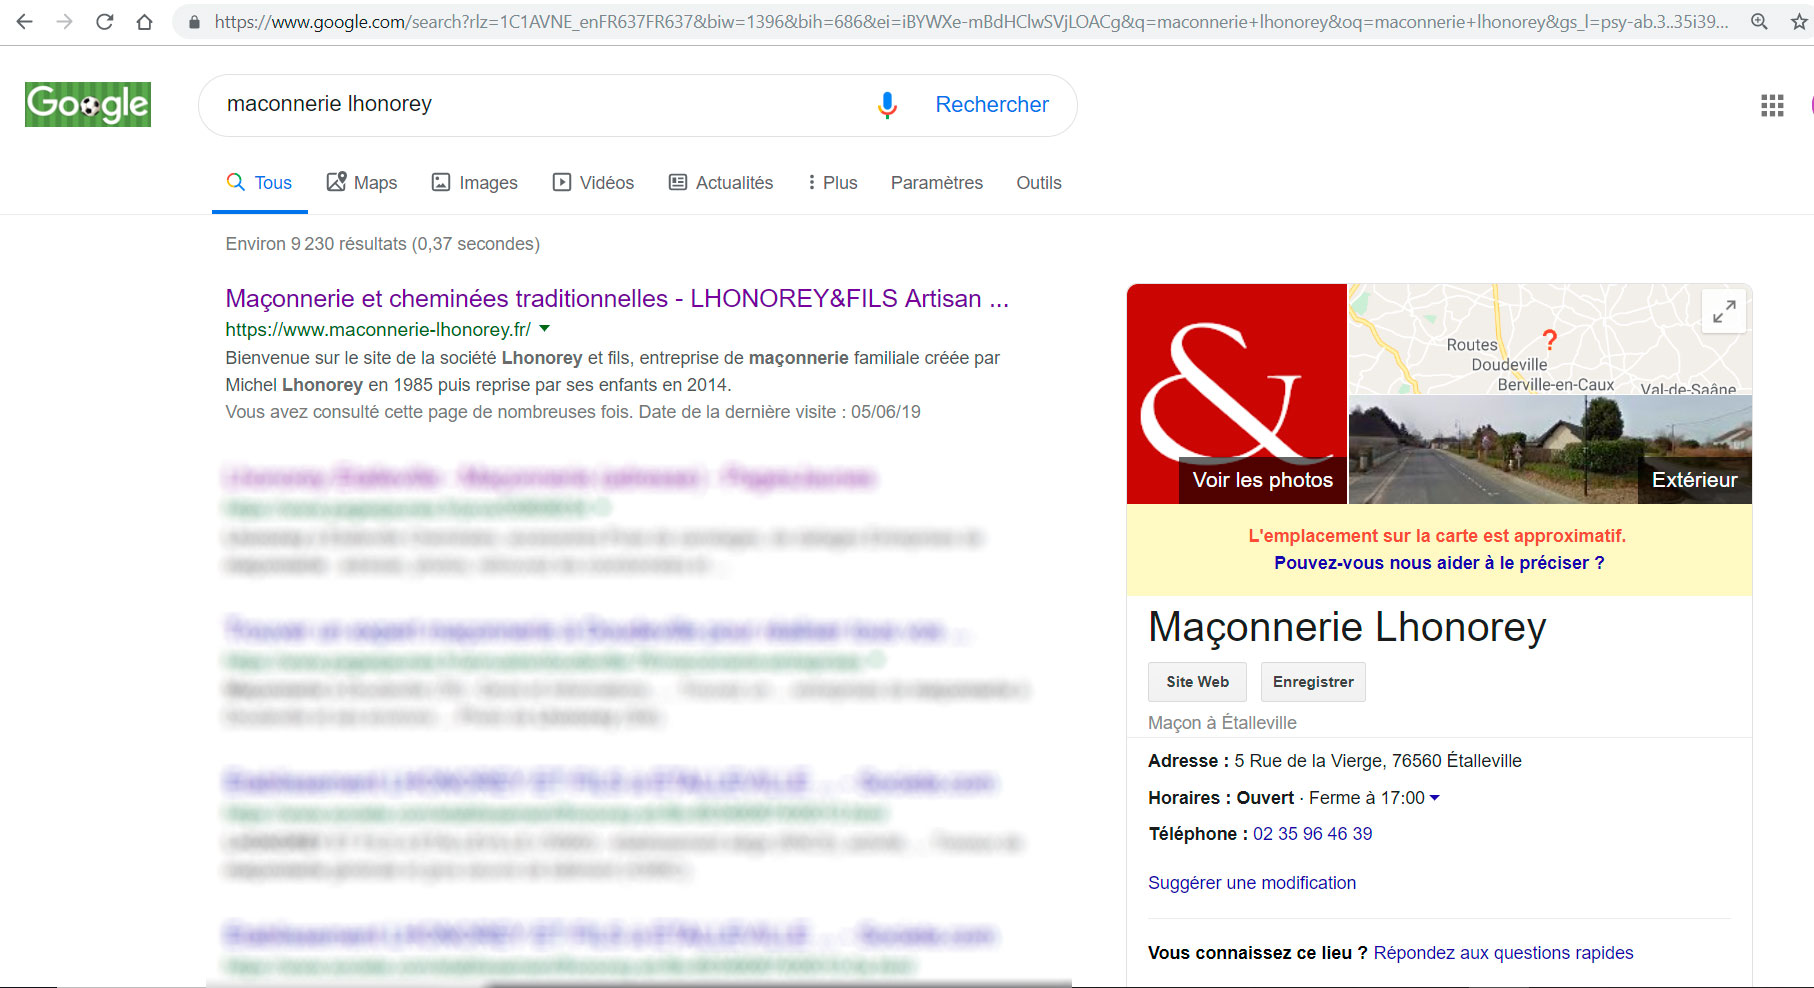This screenshot has width=1814, height=988.
Task: Click the browser back arrow
Action: [x=24, y=21]
